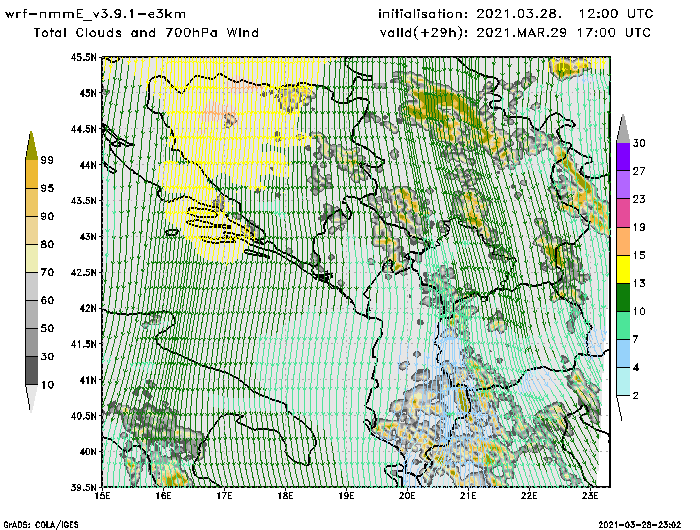Select the pink 19–23 wind legend swatch
This screenshot has height=530, width=700.
click(622, 213)
